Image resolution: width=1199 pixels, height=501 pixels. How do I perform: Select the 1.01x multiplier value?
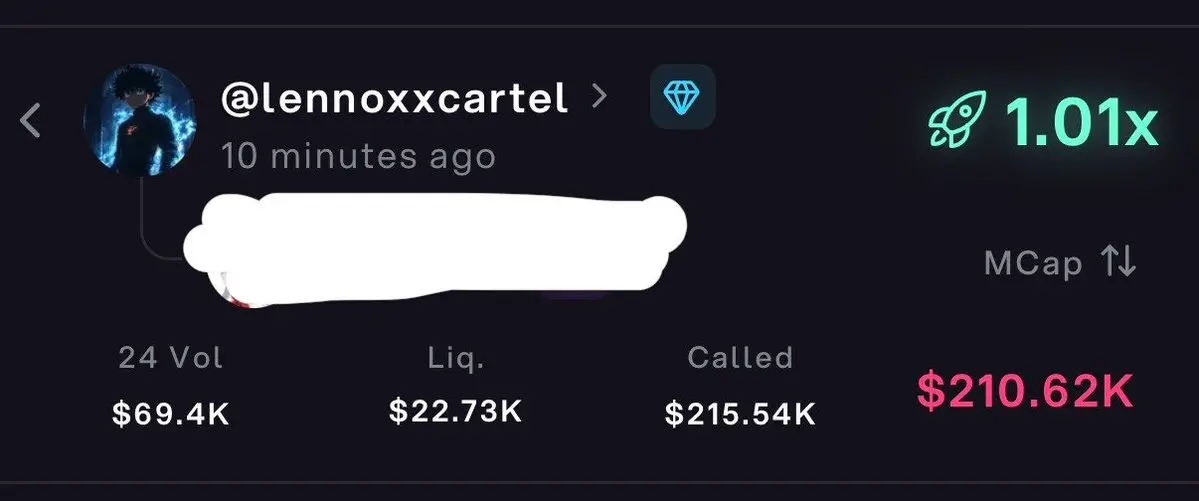1081,121
